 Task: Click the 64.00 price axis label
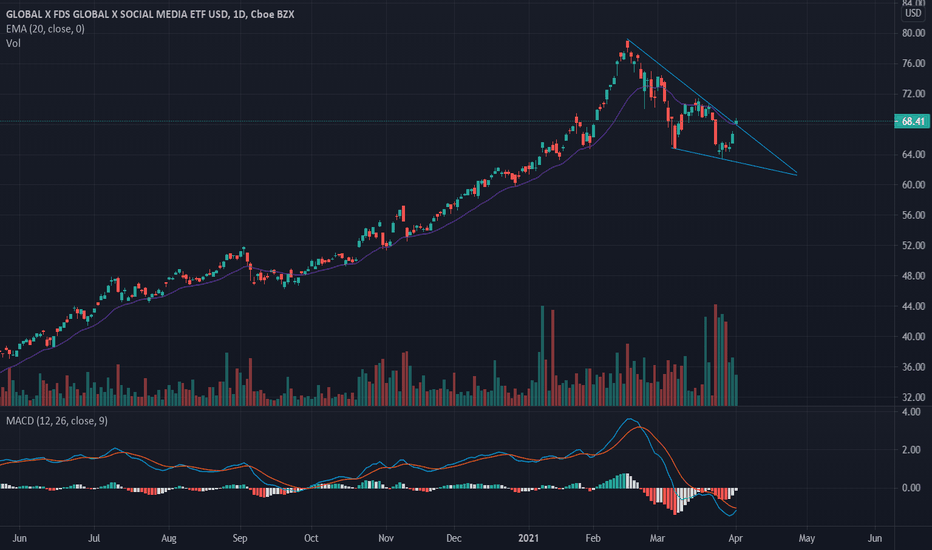click(913, 155)
